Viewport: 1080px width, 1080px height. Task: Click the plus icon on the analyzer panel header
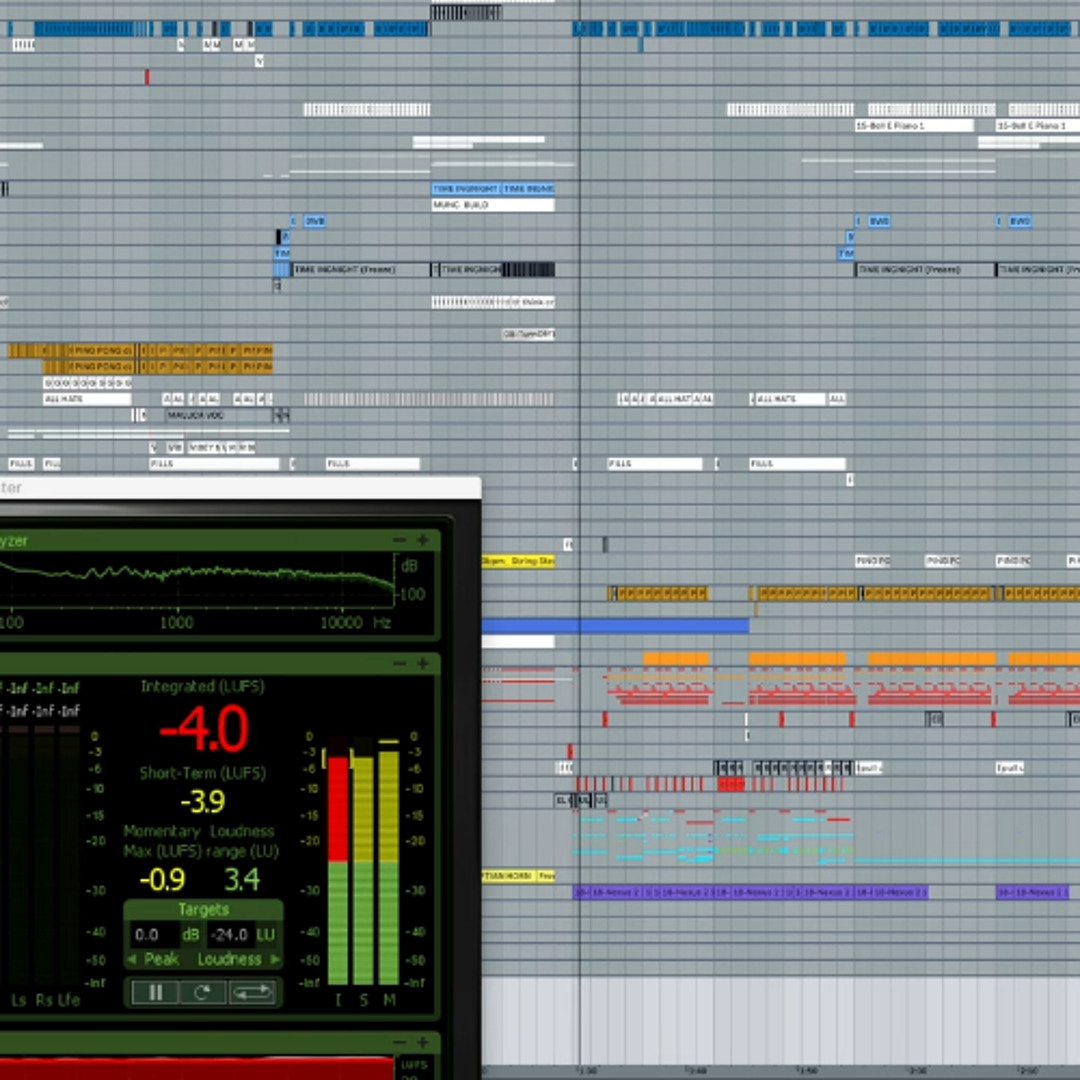tap(422, 539)
